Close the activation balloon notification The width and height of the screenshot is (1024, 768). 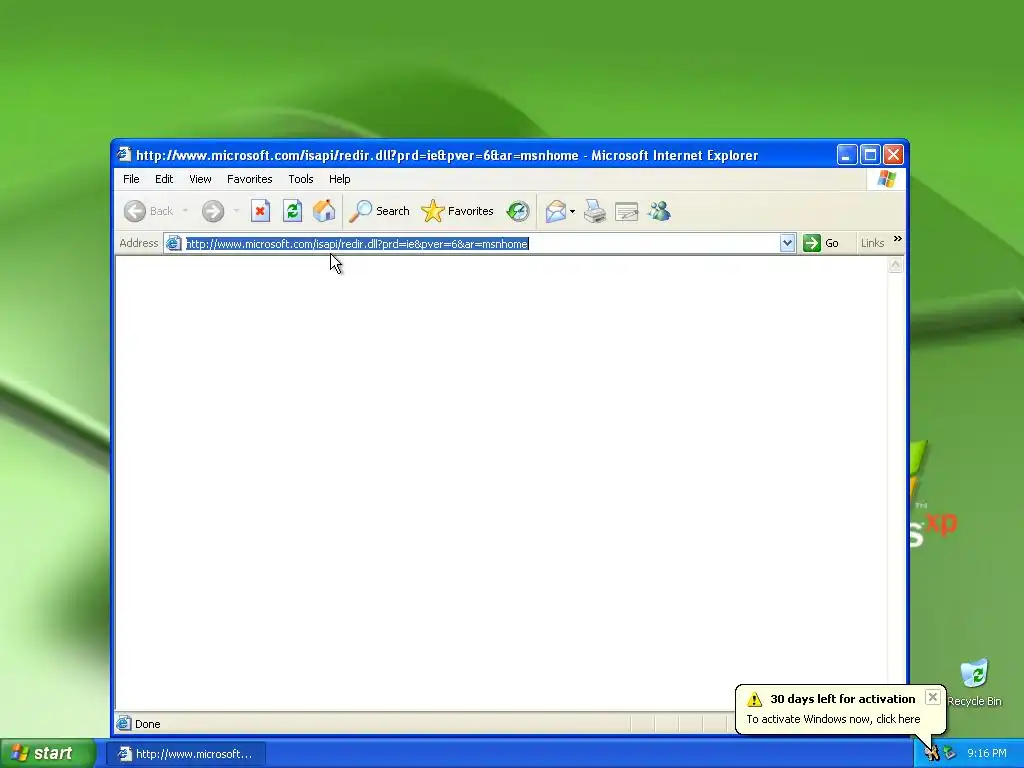(x=933, y=697)
